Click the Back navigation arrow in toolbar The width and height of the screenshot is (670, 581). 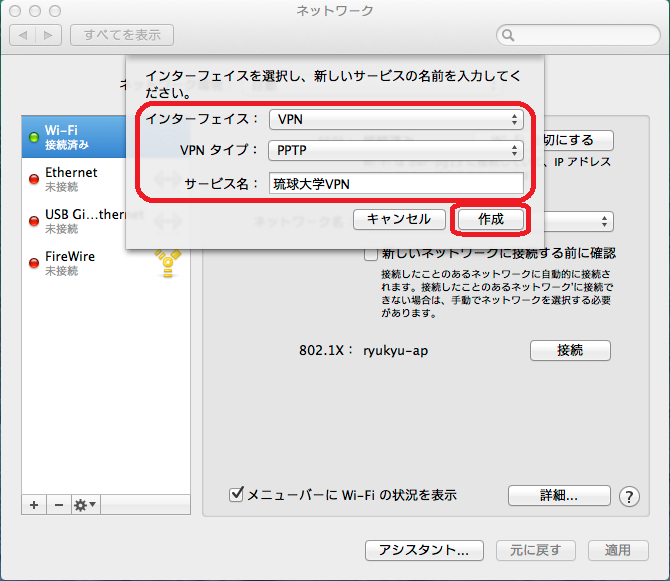(23, 35)
